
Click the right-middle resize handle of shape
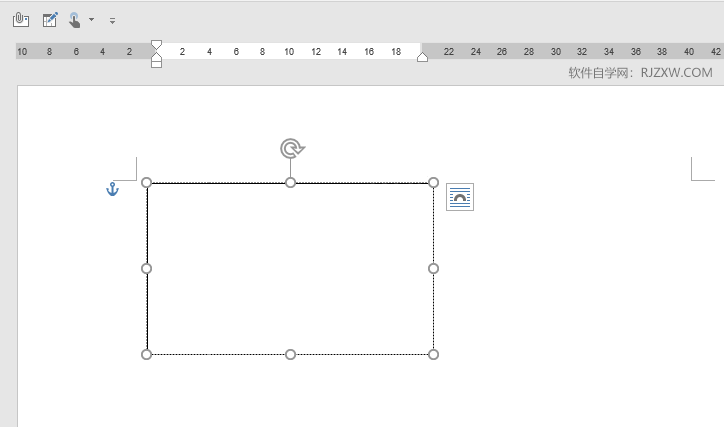(x=433, y=268)
